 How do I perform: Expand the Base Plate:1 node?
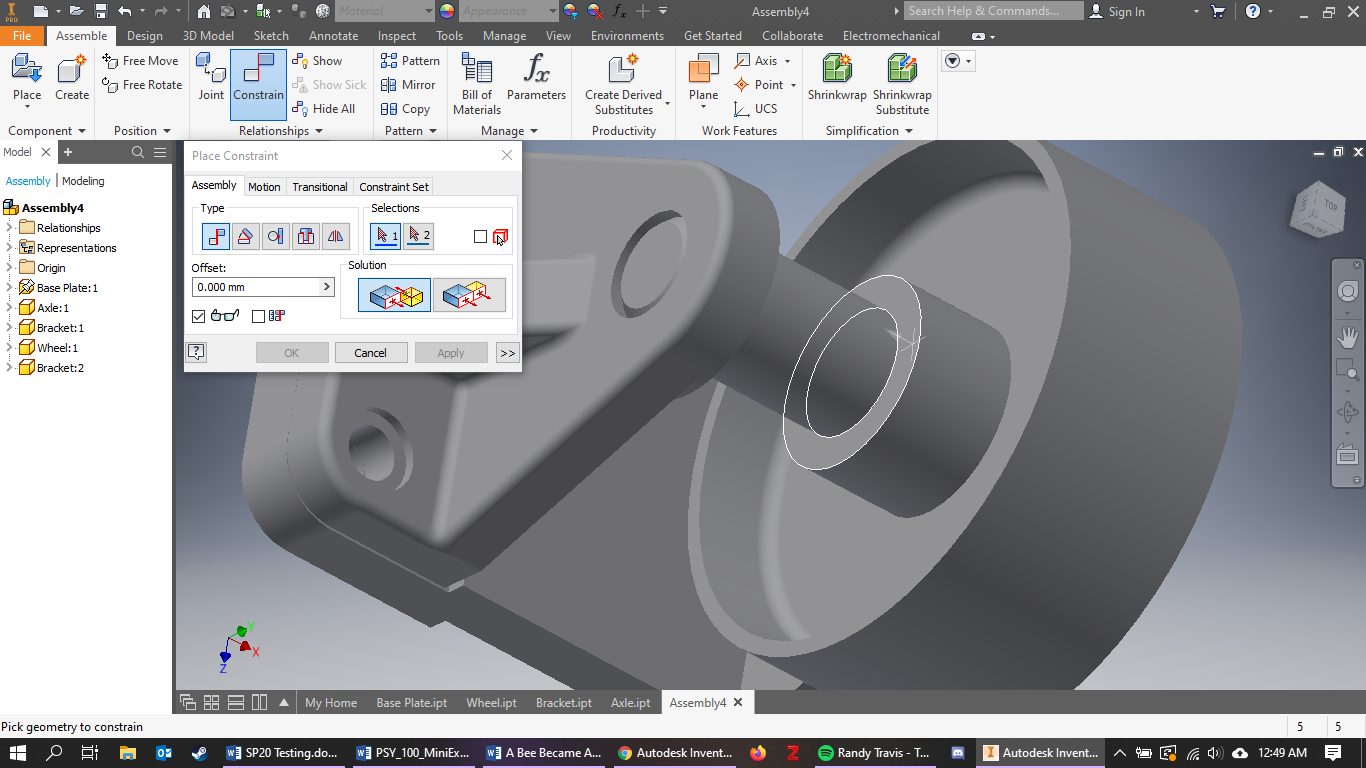[9, 287]
